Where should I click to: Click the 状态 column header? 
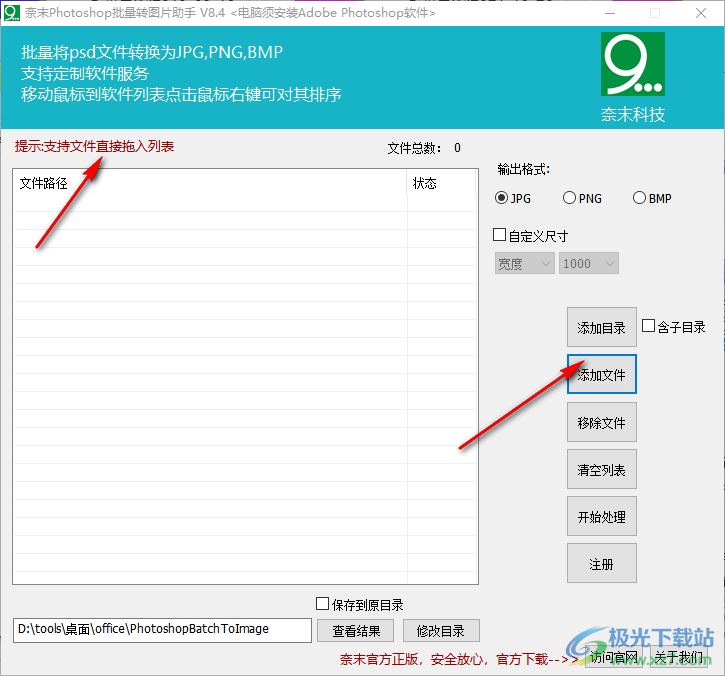tap(442, 183)
